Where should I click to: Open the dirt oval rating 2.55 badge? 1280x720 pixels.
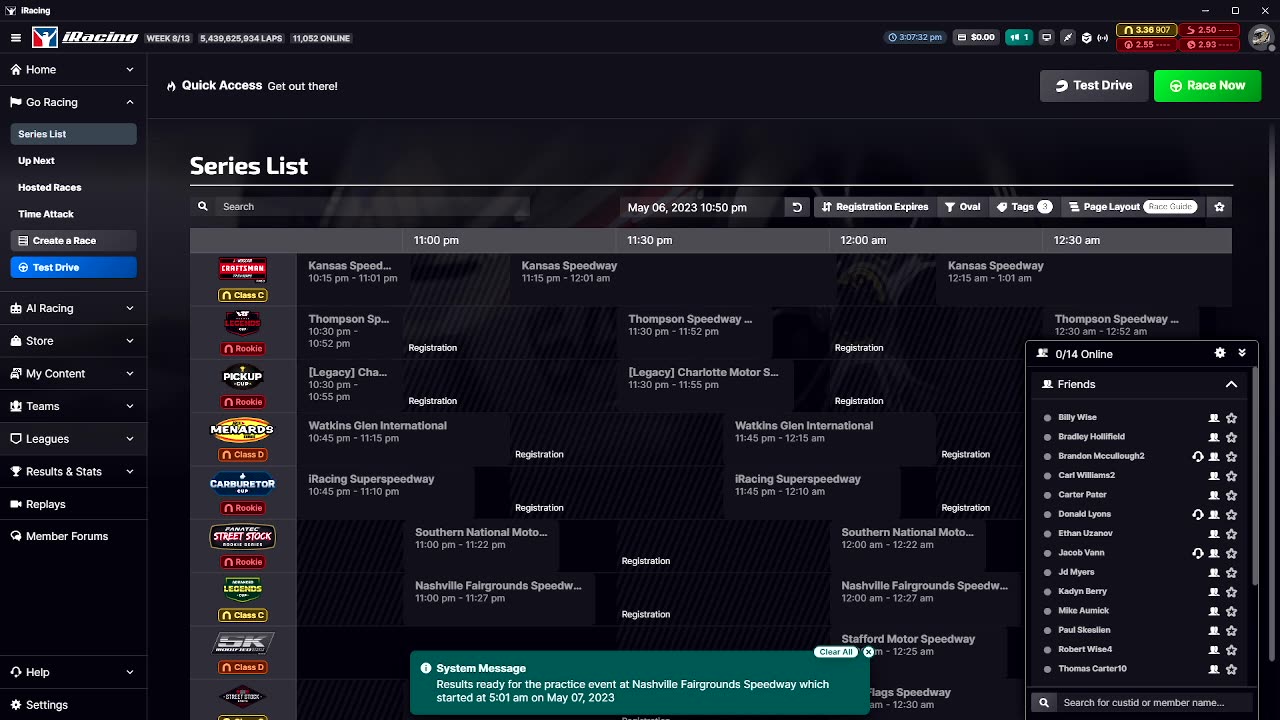pos(1147,44)
